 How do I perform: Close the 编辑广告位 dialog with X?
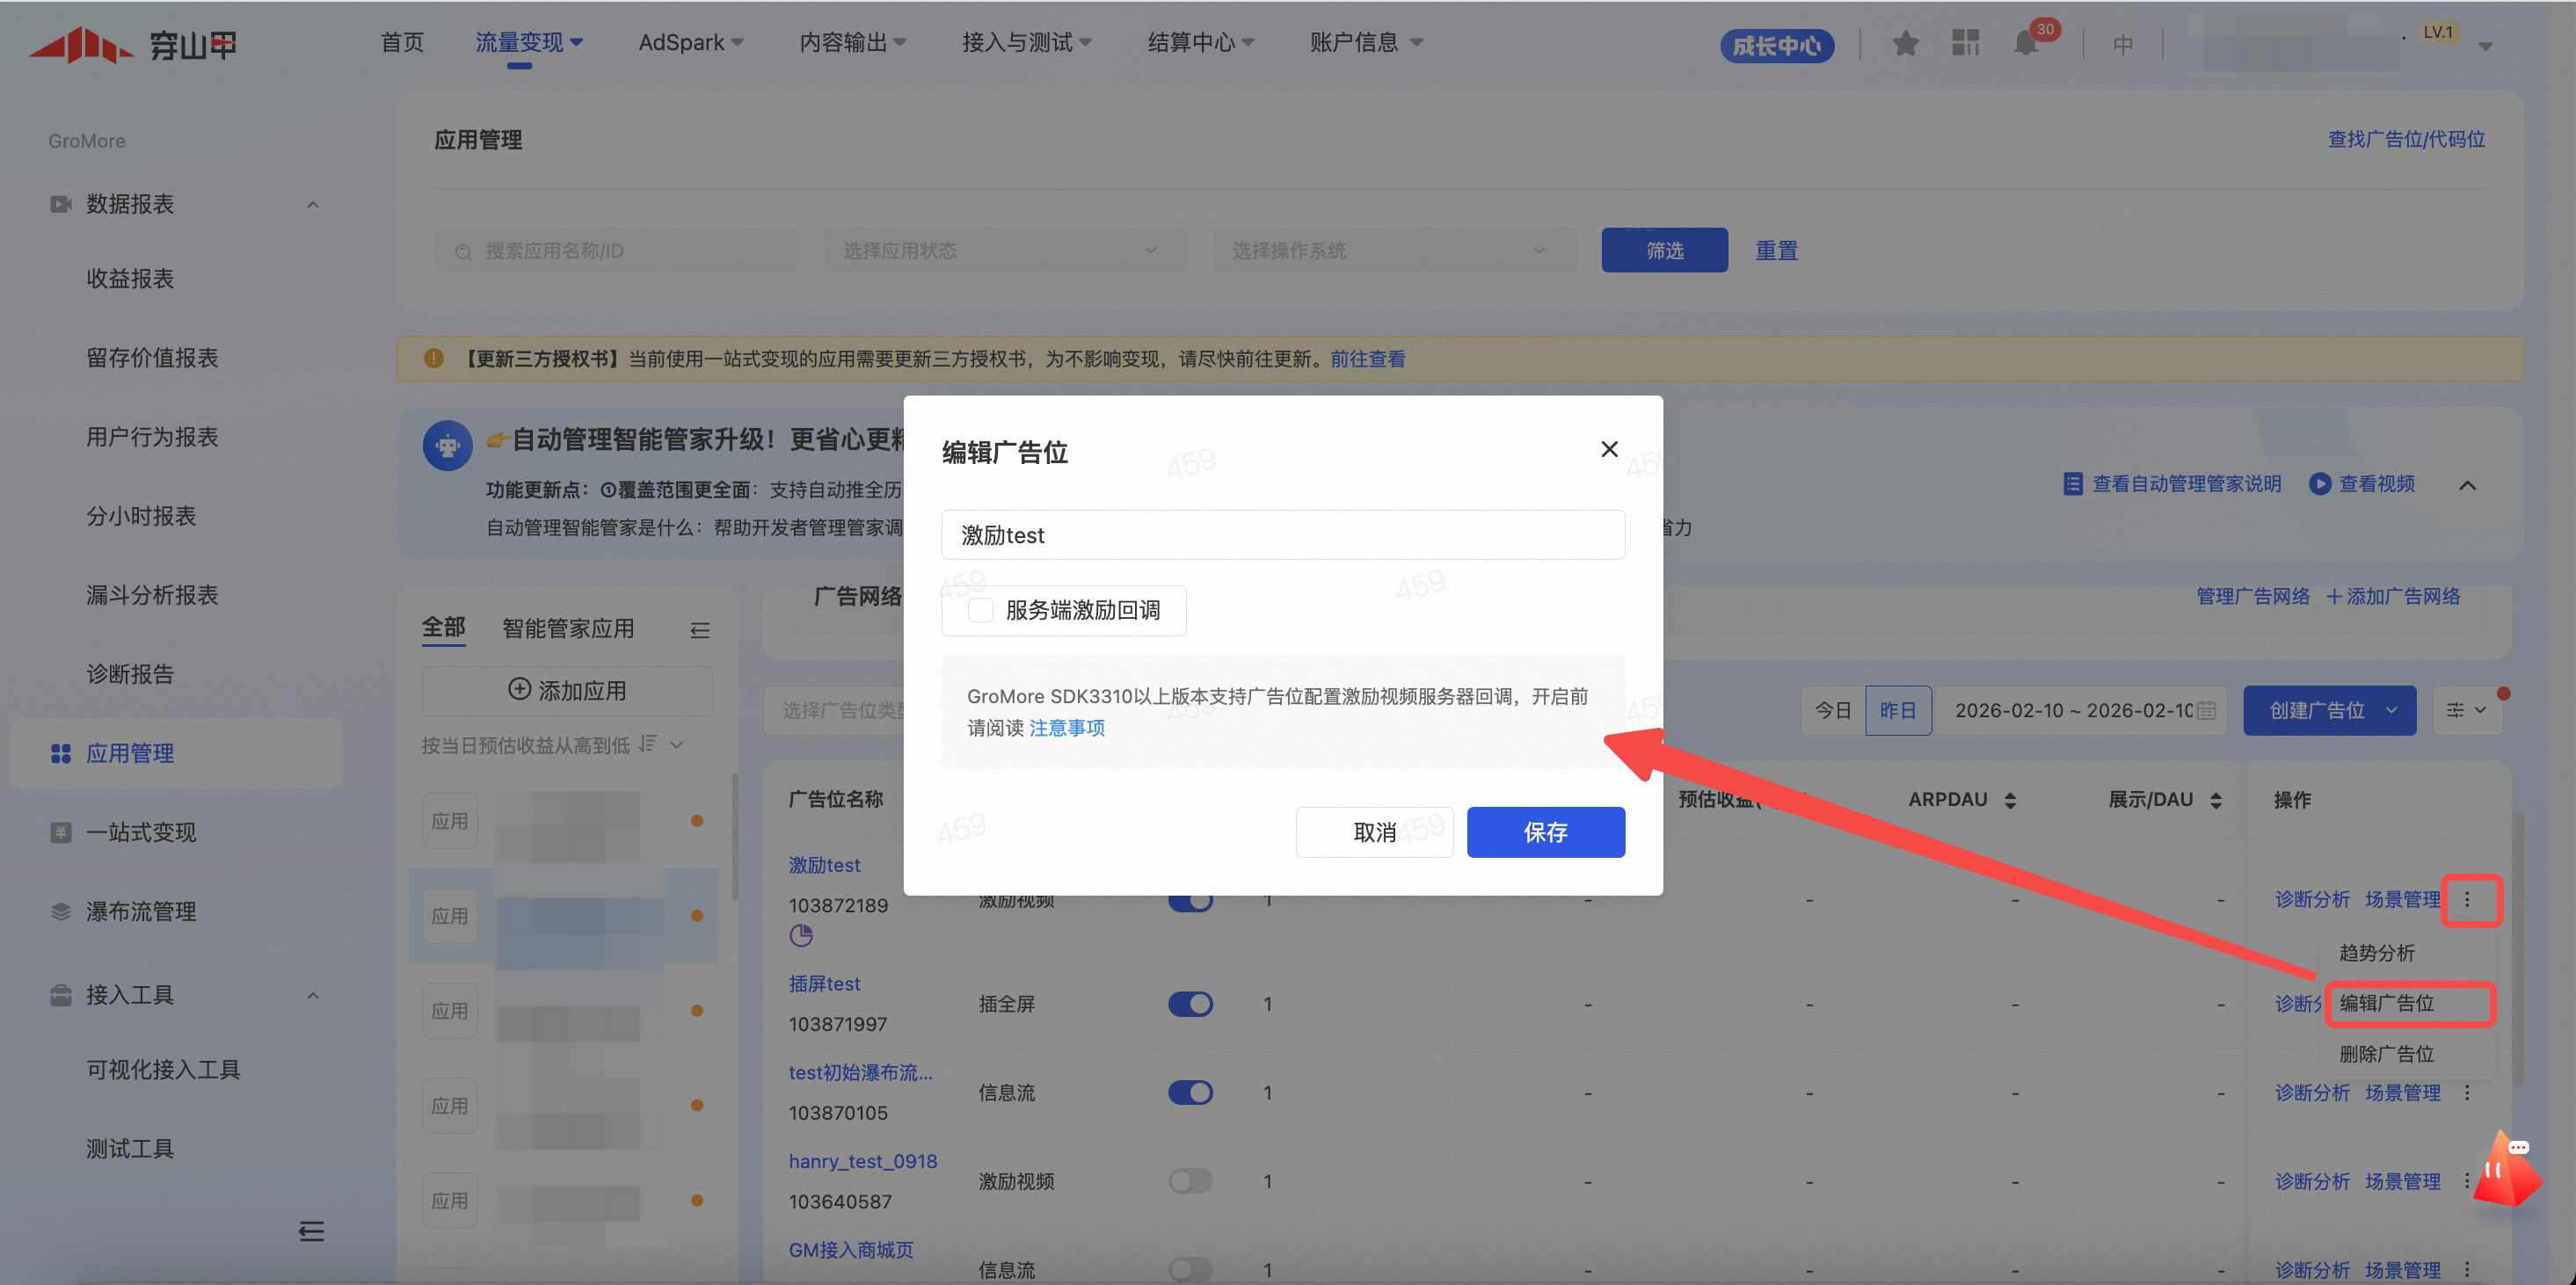(1608, 449)
